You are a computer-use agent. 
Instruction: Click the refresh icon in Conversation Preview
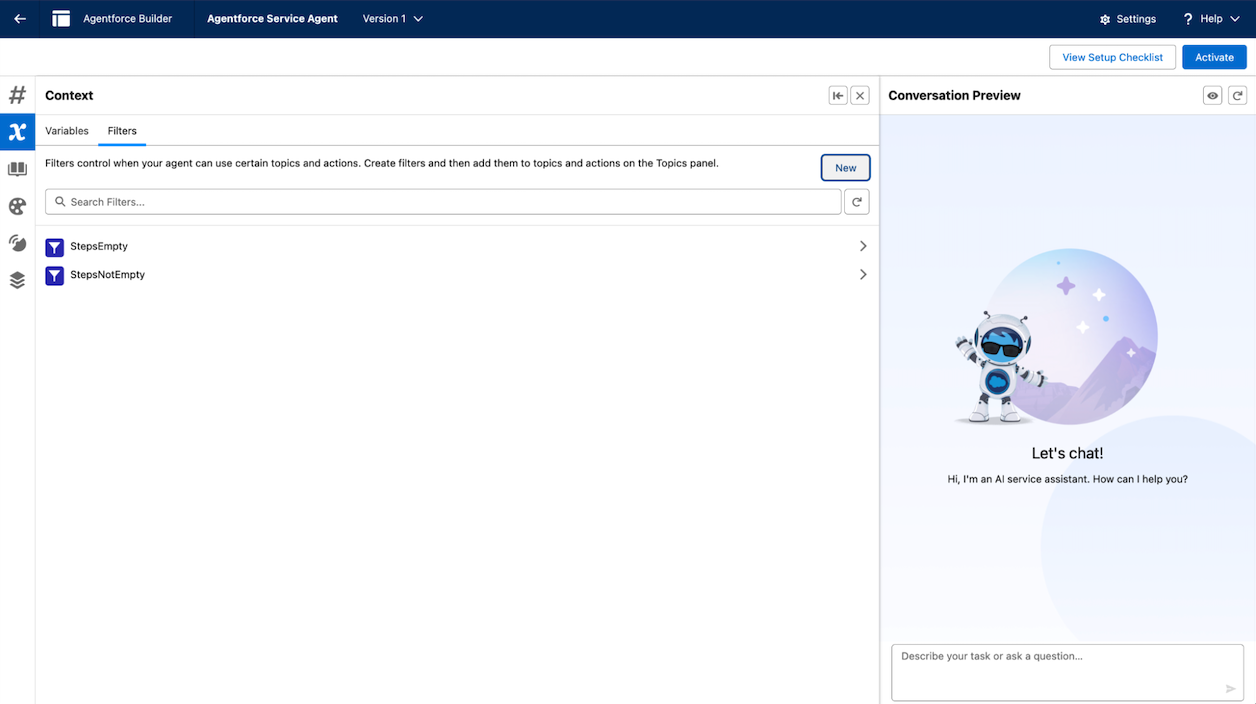(1238, 94)
